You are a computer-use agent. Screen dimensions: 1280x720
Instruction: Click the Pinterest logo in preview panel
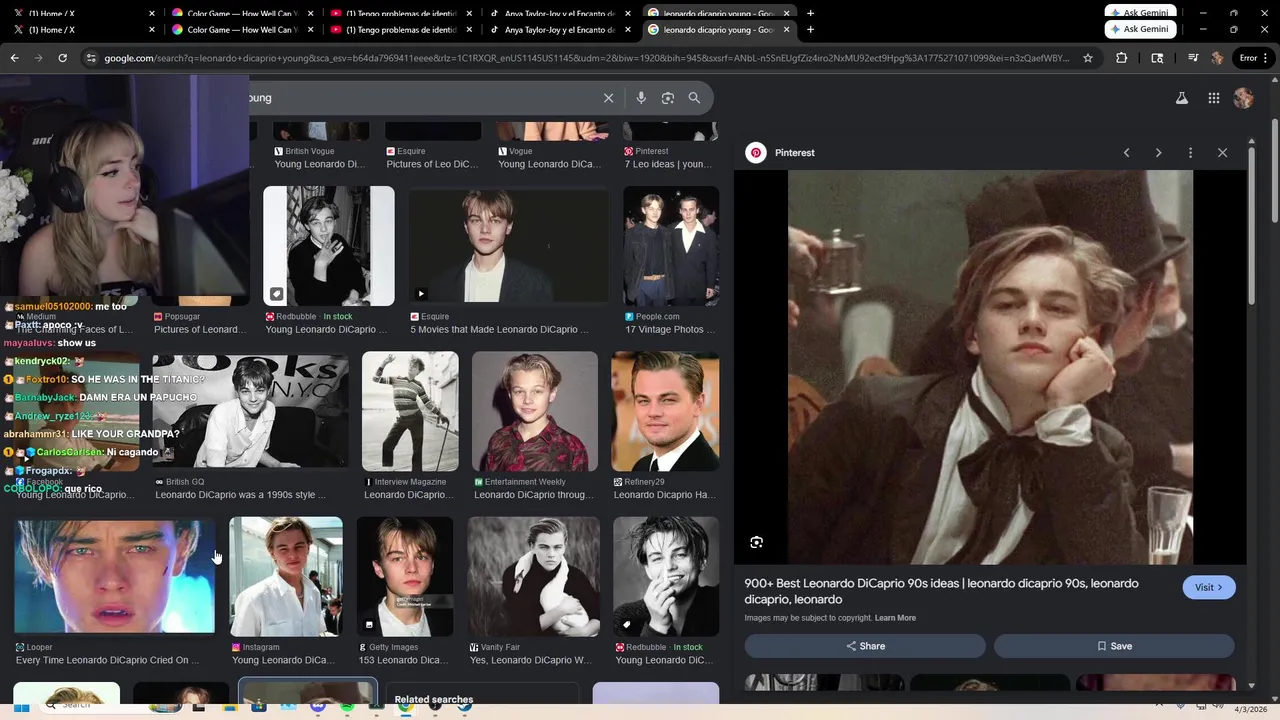point(756,153)
